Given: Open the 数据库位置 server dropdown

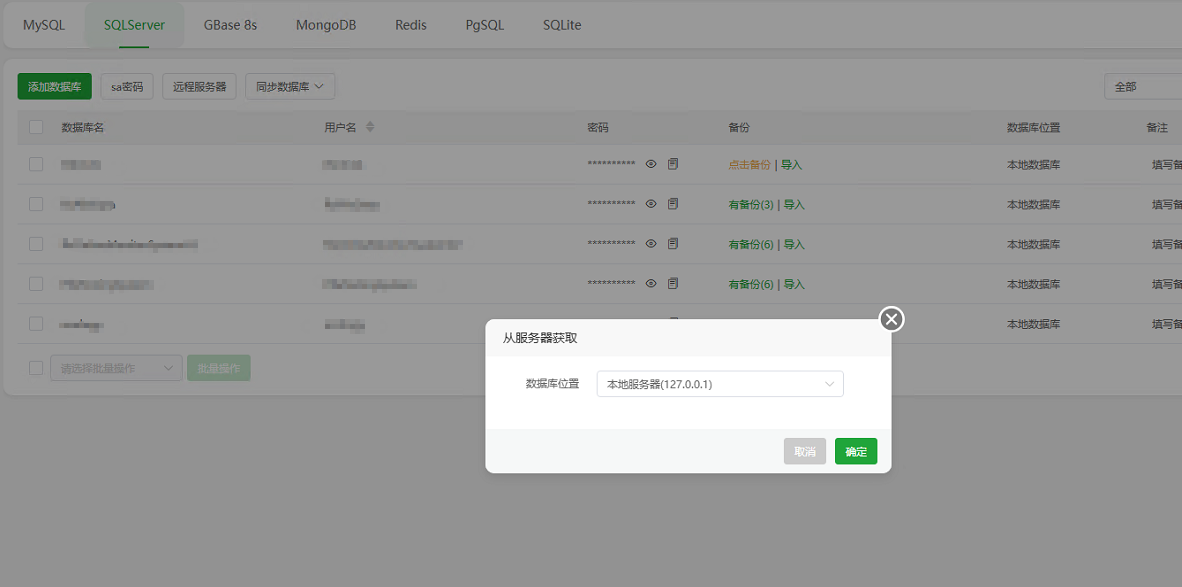Looking at the screenshot, I should [x=719, y=383].
